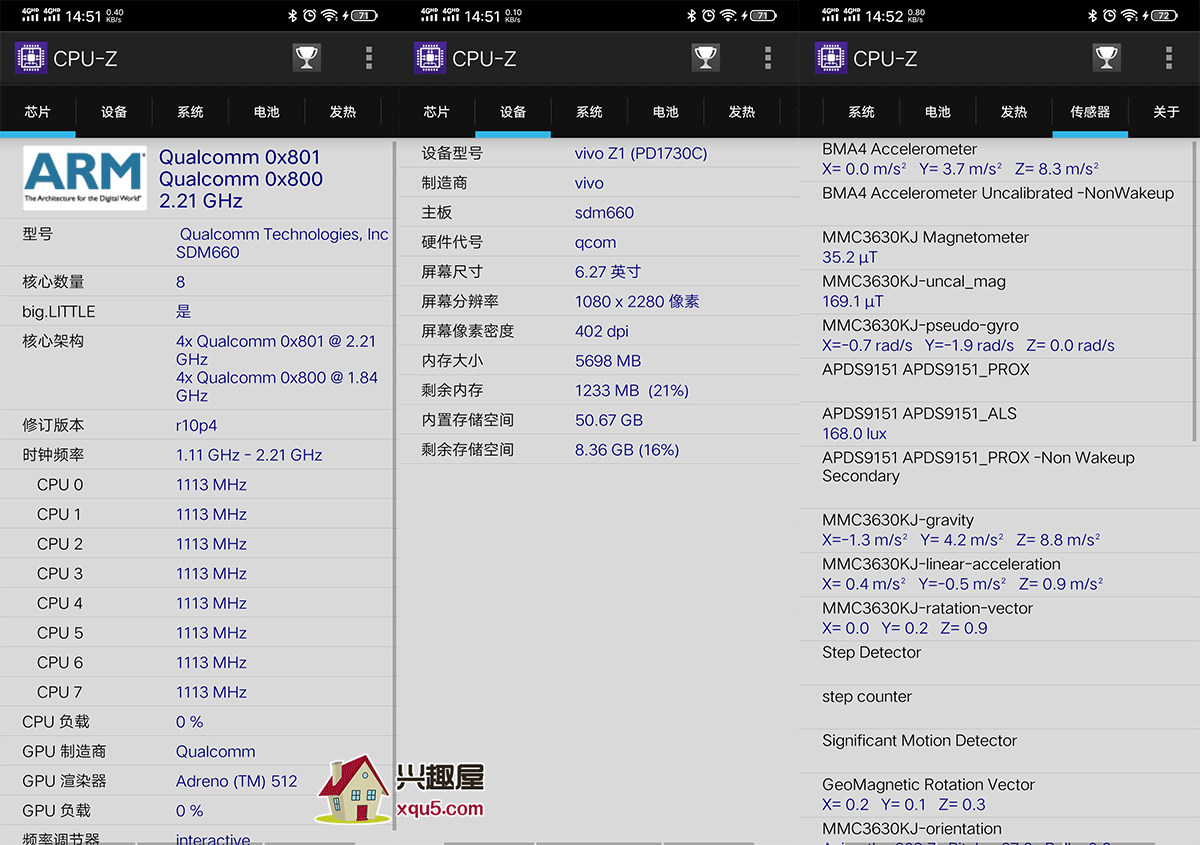Tap the Bluetooth status icon in the right screen

1092,15
